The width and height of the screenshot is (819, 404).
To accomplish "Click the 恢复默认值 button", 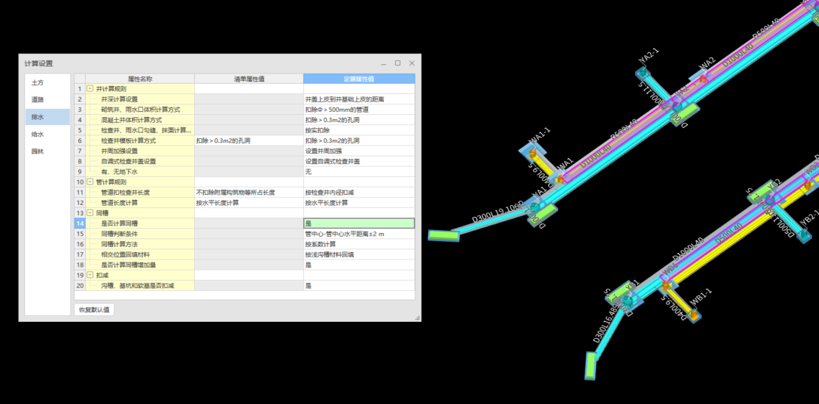I will coord(95,310).
